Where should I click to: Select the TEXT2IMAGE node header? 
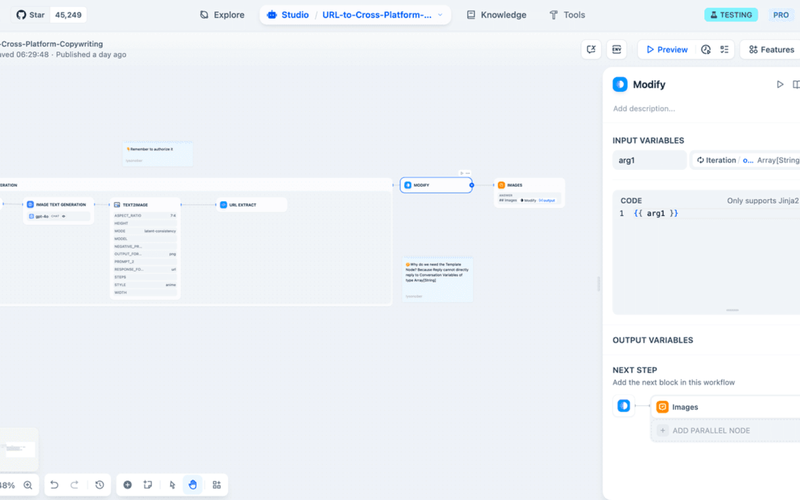coord(145,205)
